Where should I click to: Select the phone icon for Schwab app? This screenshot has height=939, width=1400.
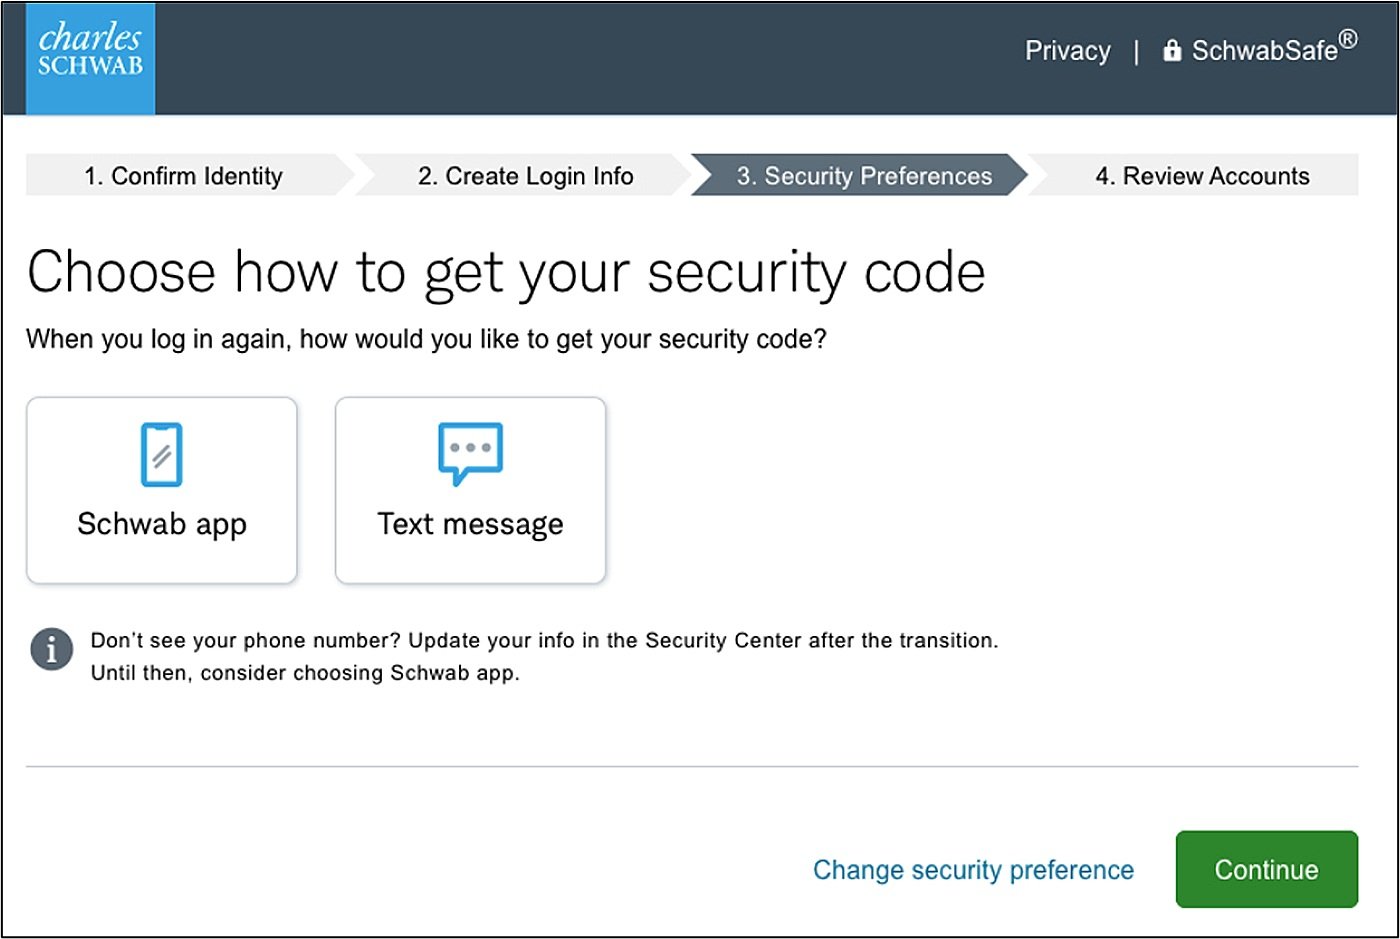162,455
